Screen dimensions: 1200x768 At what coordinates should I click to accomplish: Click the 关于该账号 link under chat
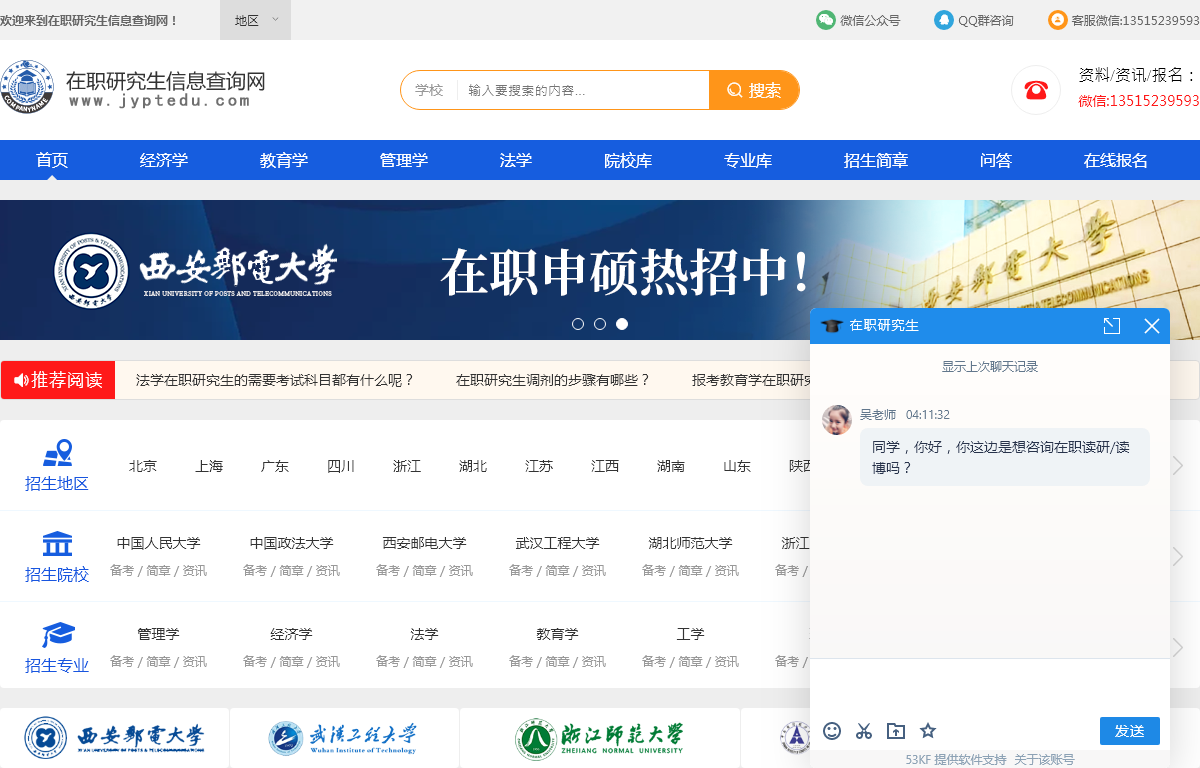tap(1044, 760)
